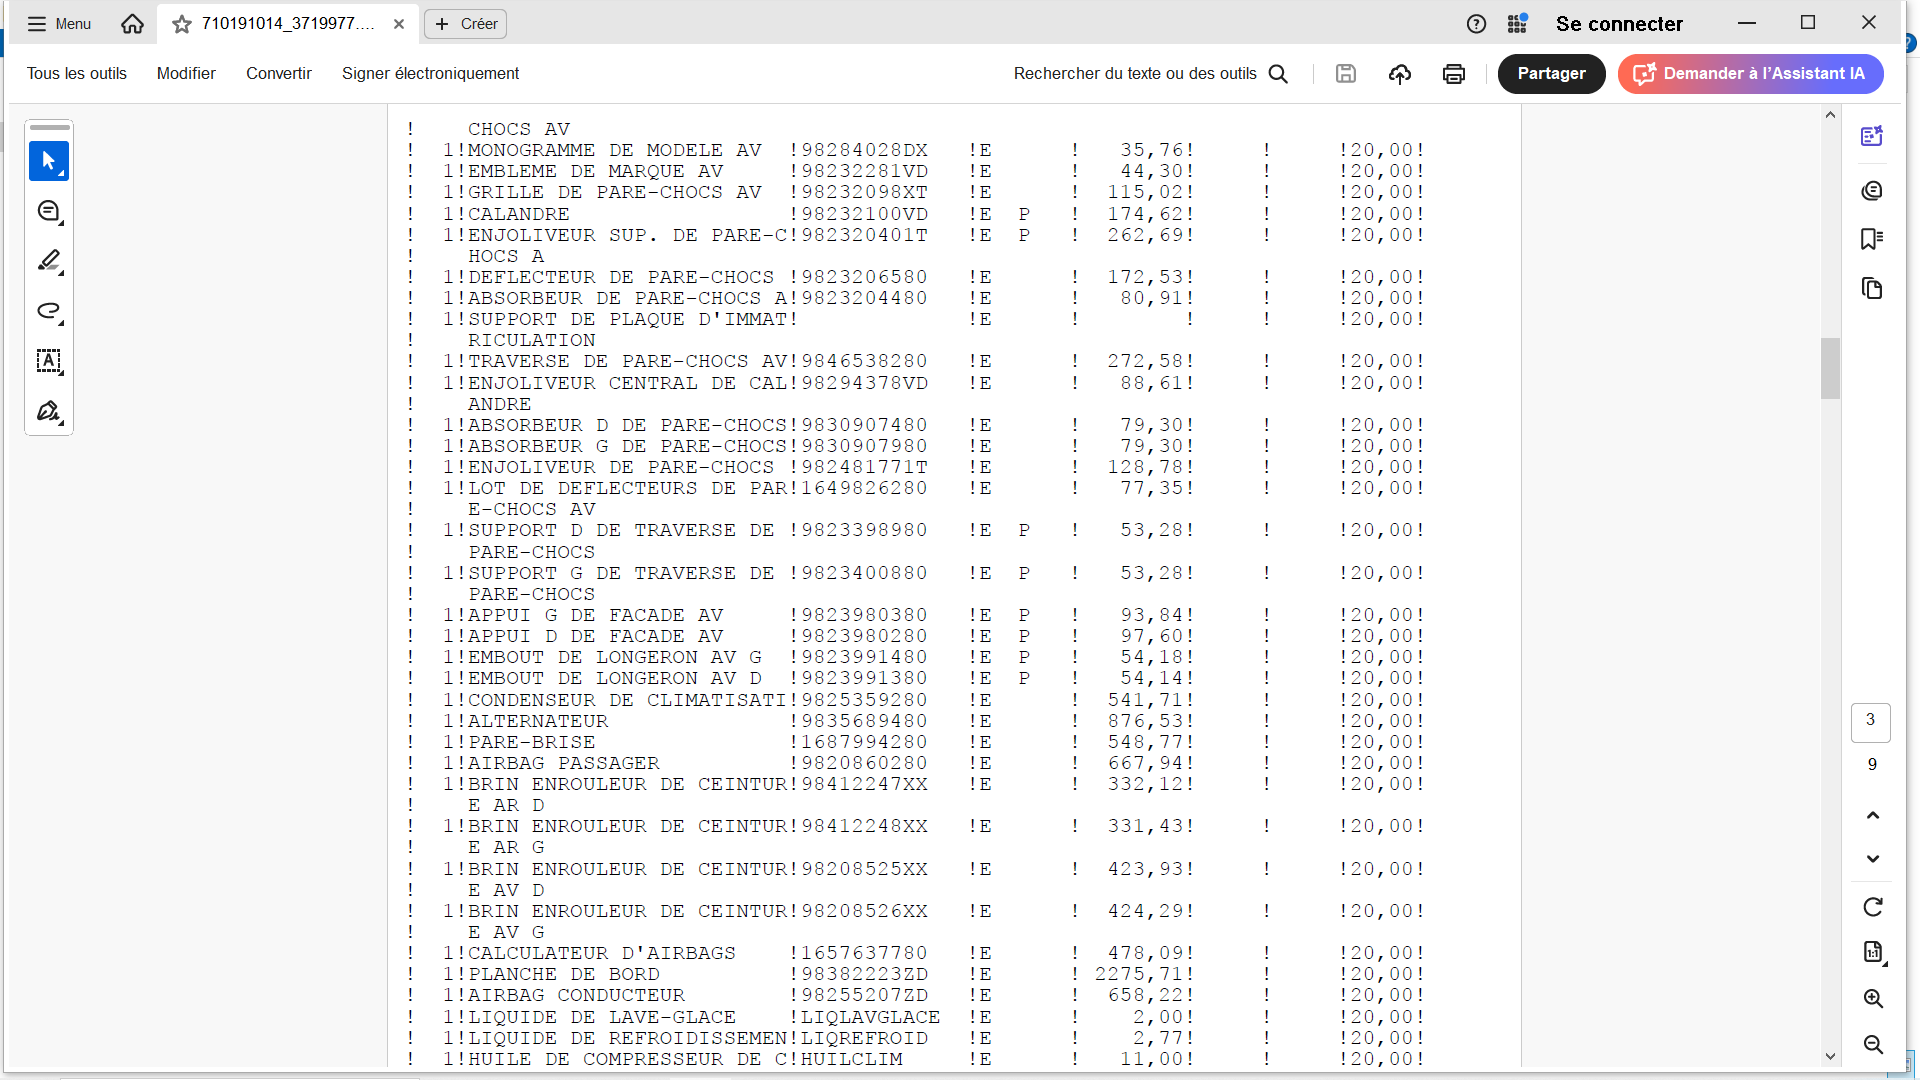Viewport: 1920px width, 1080px height.
Task: Select the freehand draw loop tool
Action: click(x=48, y=311)
